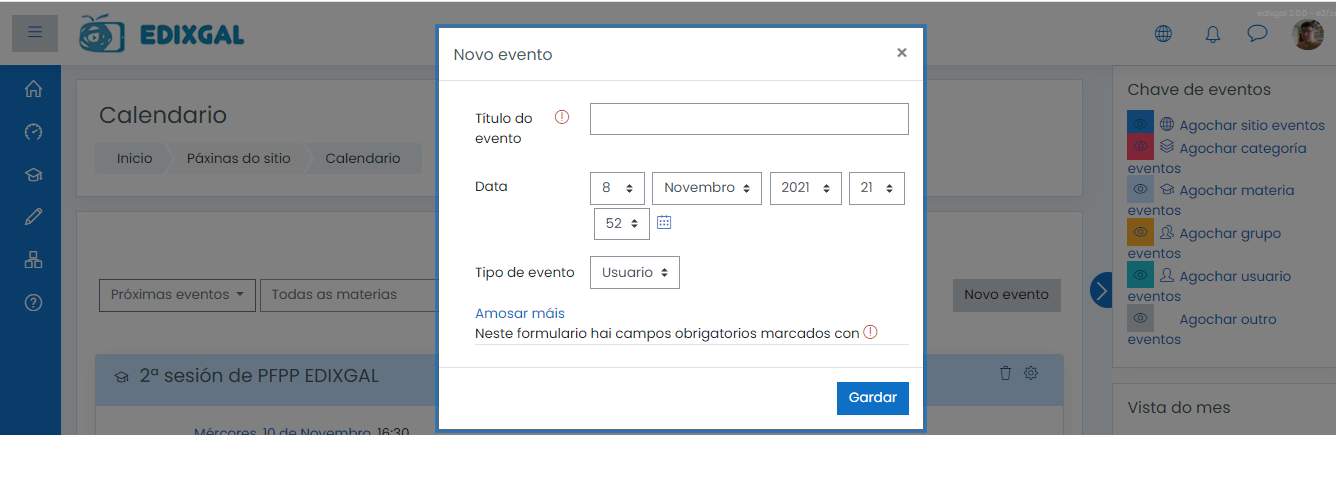Delete event using the trash icon
The image size is (1336, 483).
pos(1006,373)
